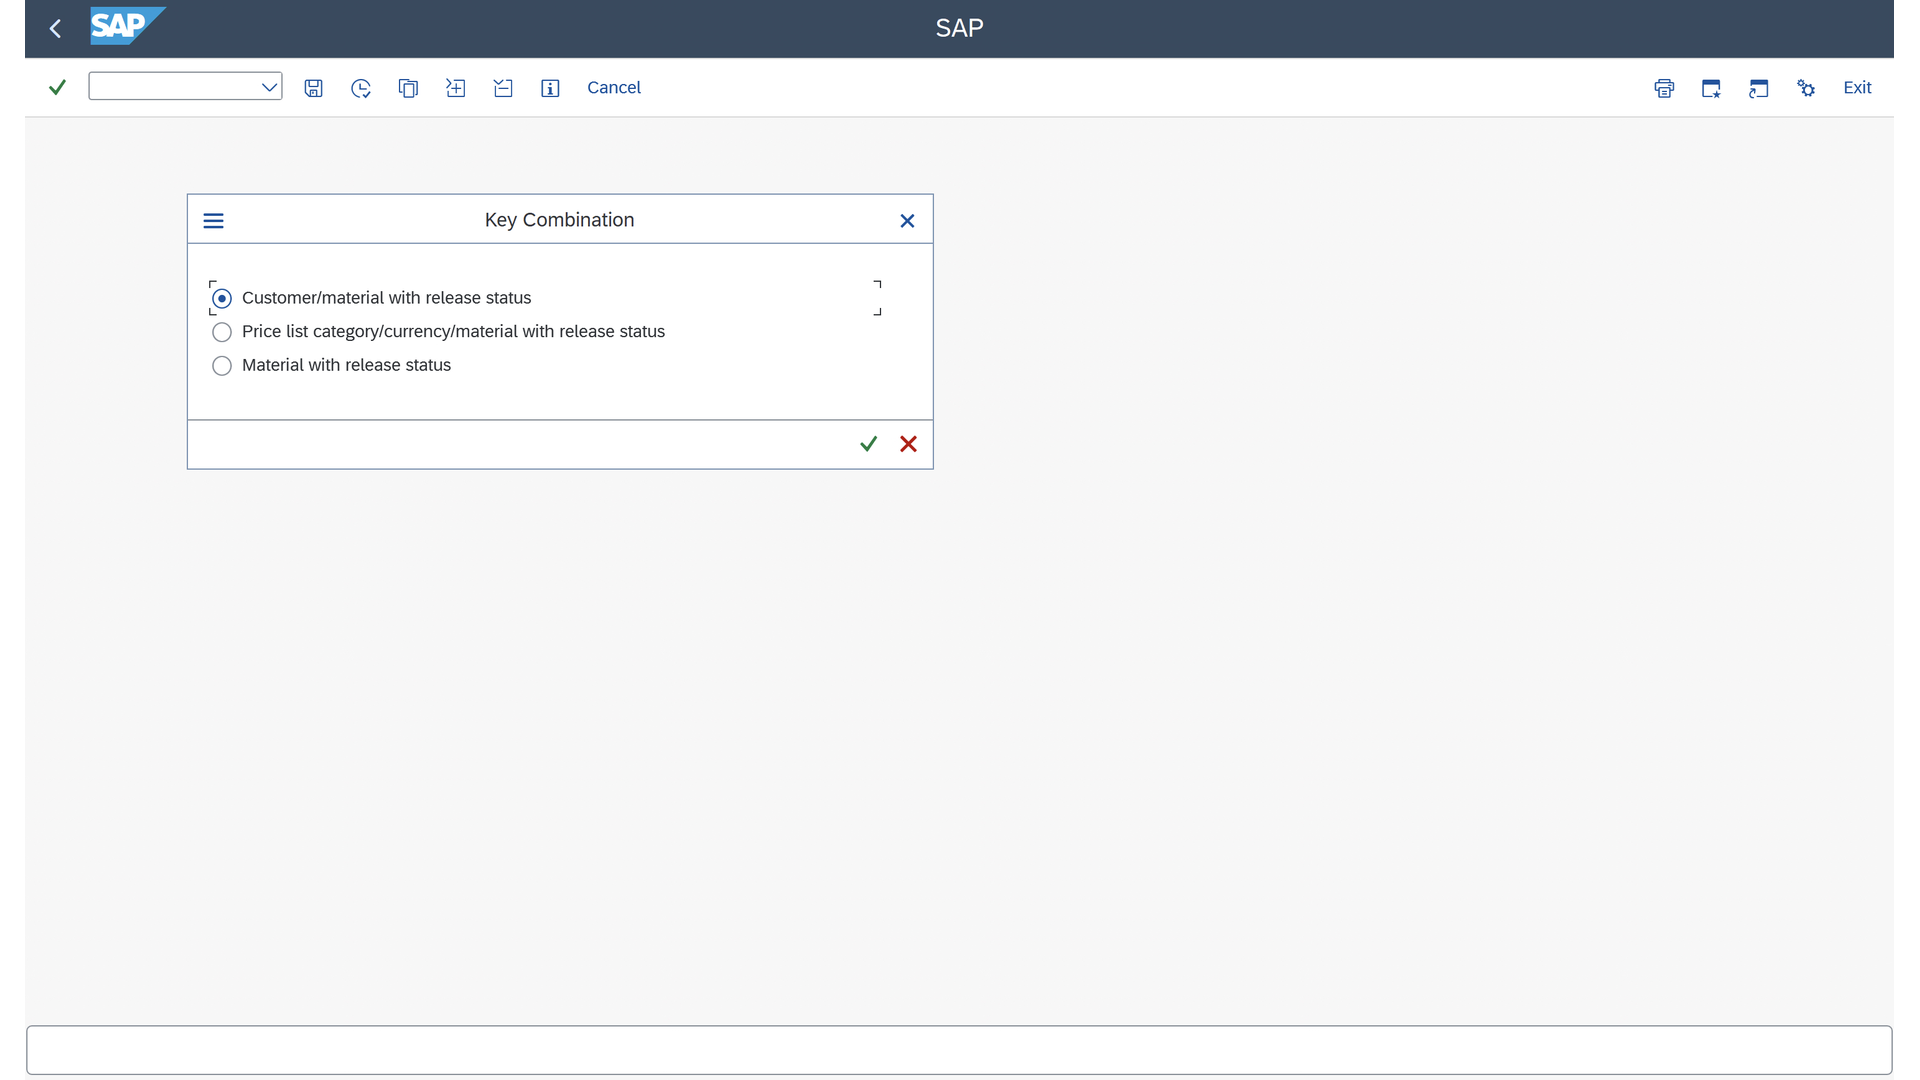
Task: Click the 'Key Combination' dialog title
Action: click(559, 220)
